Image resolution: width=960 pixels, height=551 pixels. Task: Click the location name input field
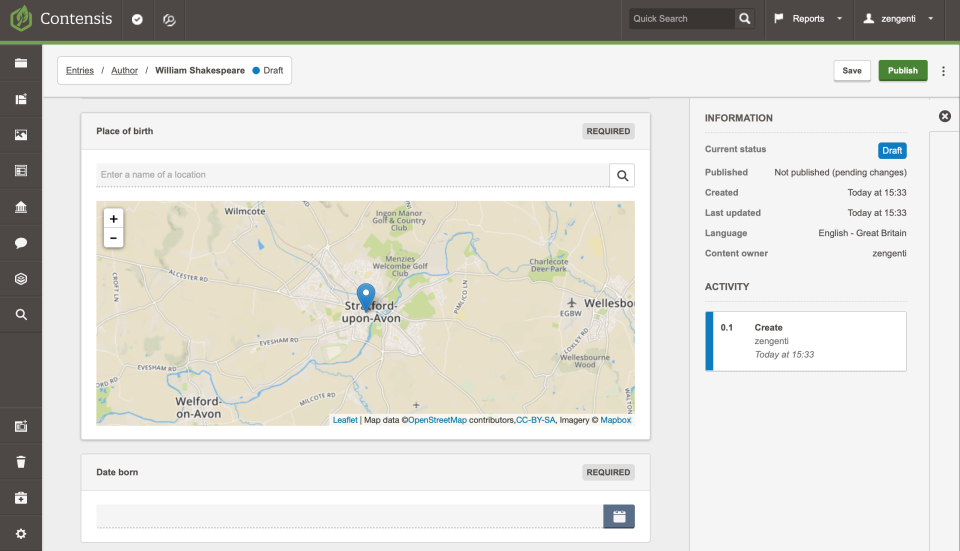[x=352, y=175]
